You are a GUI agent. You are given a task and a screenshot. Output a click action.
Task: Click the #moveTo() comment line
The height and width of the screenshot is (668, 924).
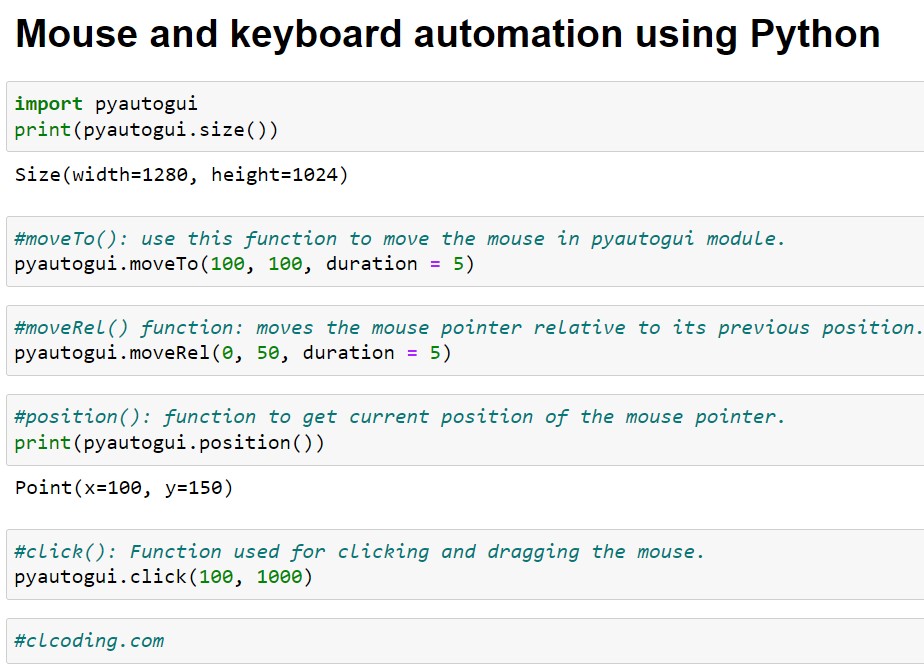pyautogui.click(x=400, y=239)
